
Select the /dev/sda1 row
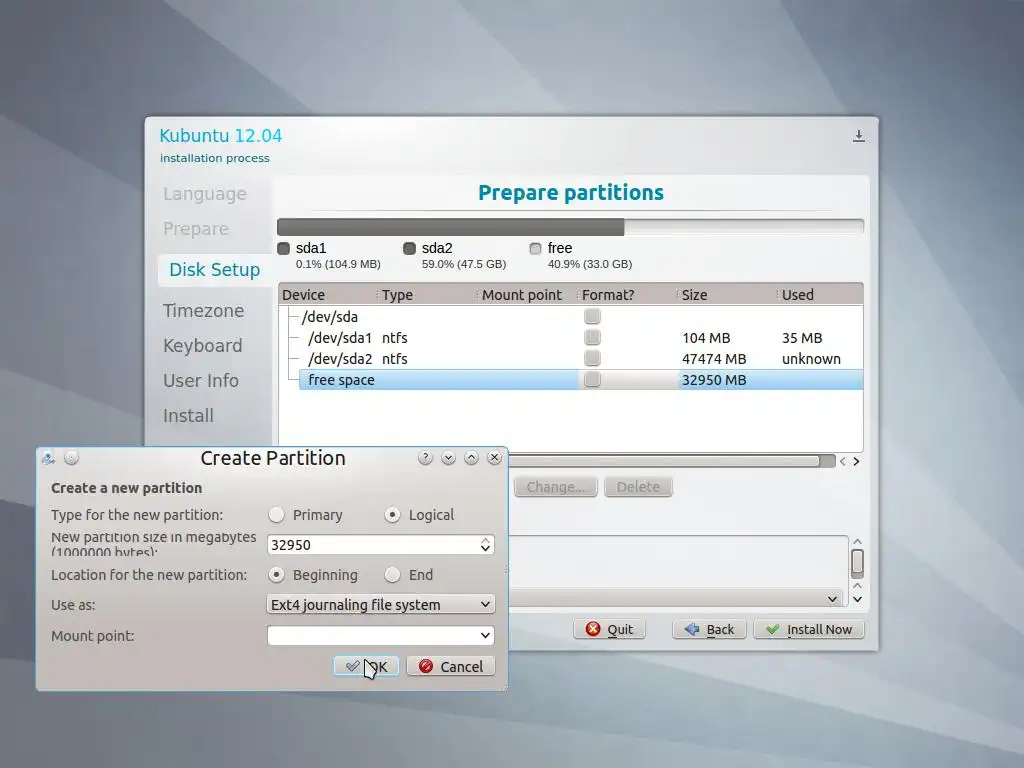pos(571,338)
